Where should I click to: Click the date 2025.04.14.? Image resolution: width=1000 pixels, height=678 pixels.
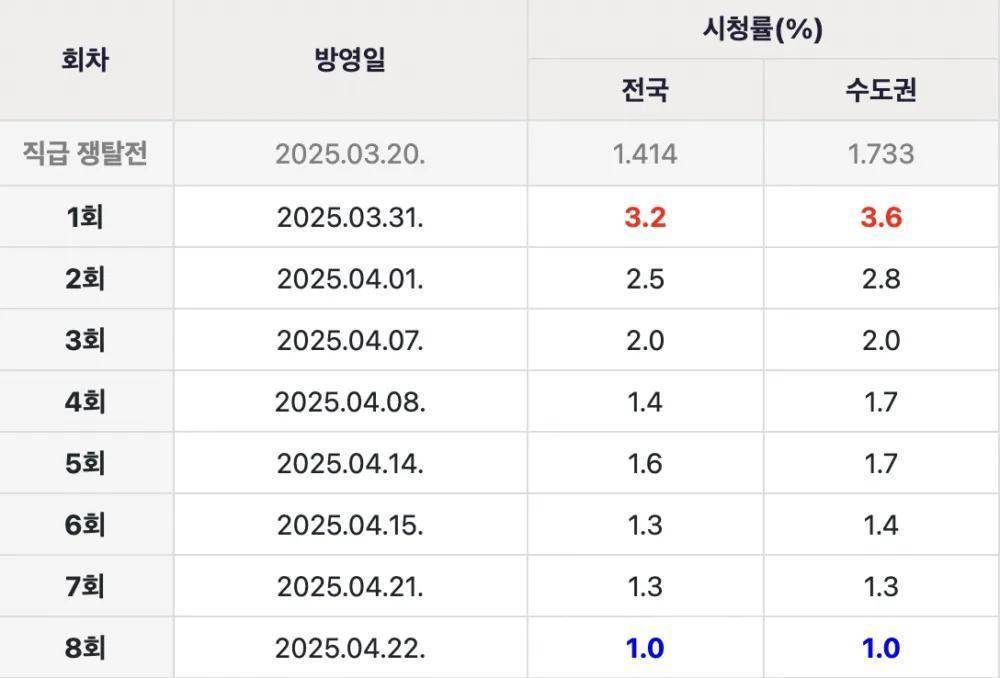[350, 464]
